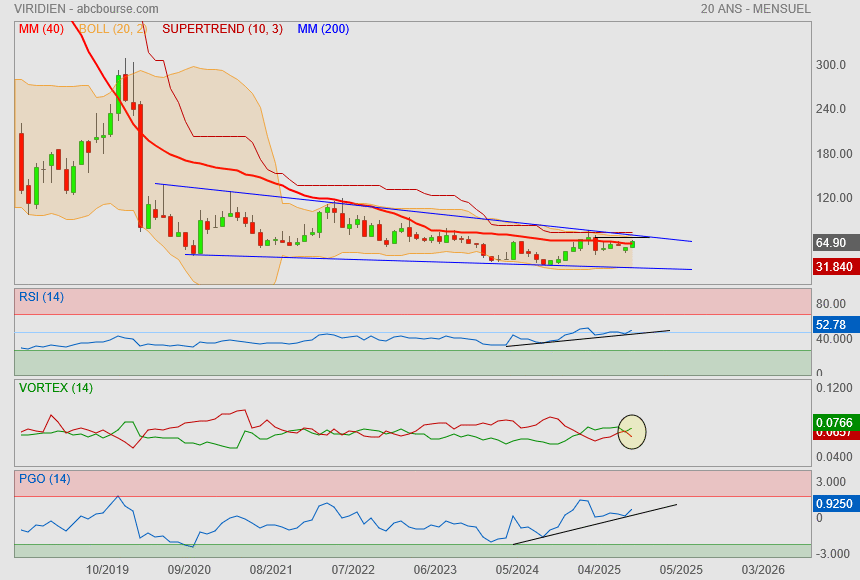Viewport: 860px width, 580px height.
Task: Click the 10/2019 date on time axis
Action: pyautogui.click(x=107, y=570)
